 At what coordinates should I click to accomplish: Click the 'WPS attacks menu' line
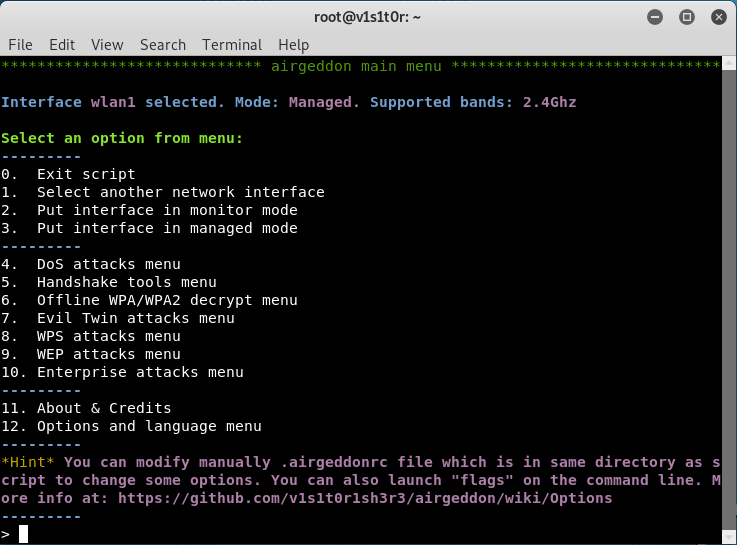click(x=108, y=336)
